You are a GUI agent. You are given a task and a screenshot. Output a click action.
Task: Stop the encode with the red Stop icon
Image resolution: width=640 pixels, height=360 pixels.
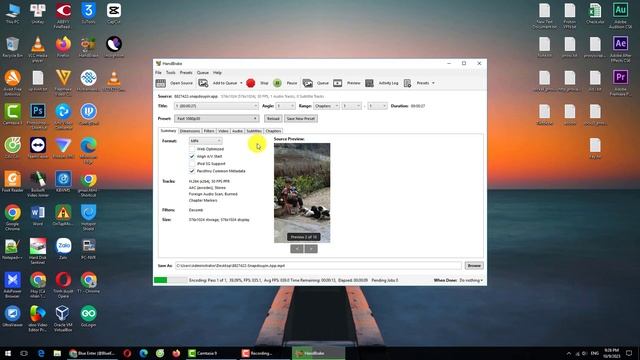click(251, 83)
